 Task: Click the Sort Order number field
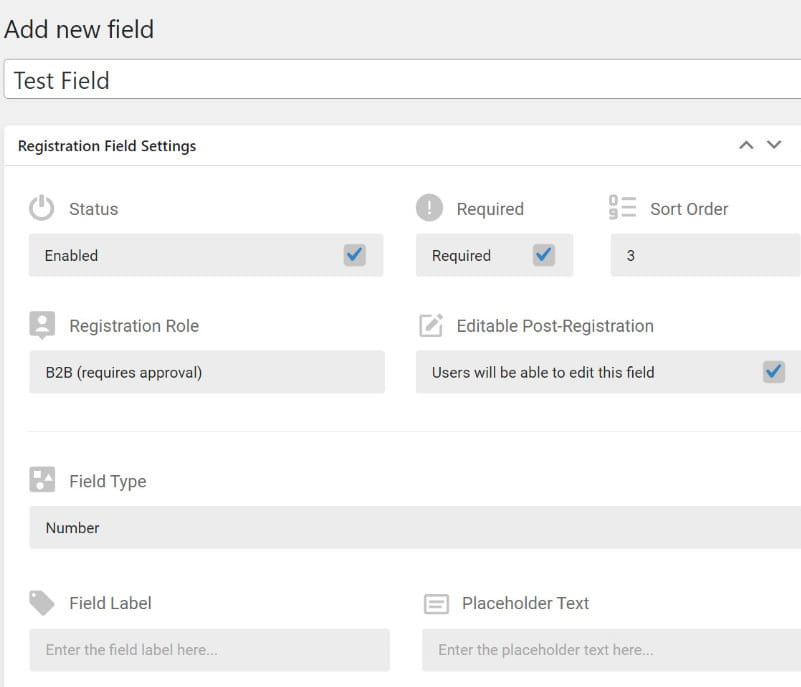[x=706, y=255]
